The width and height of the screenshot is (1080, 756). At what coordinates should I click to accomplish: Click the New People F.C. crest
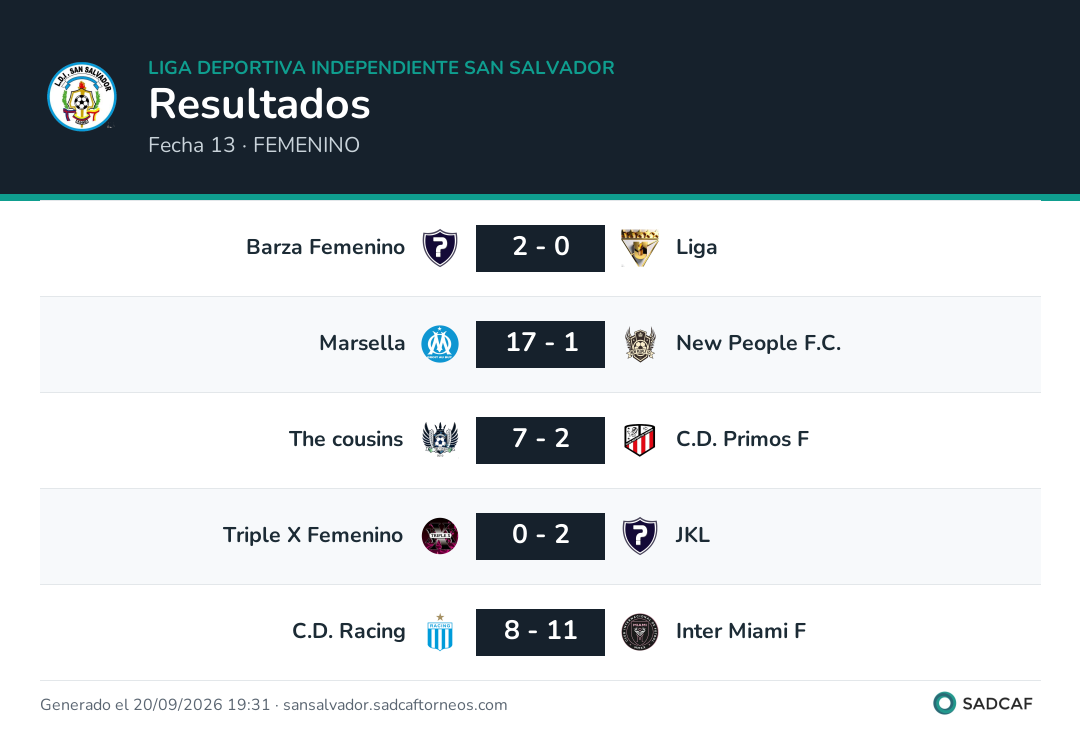640,344
